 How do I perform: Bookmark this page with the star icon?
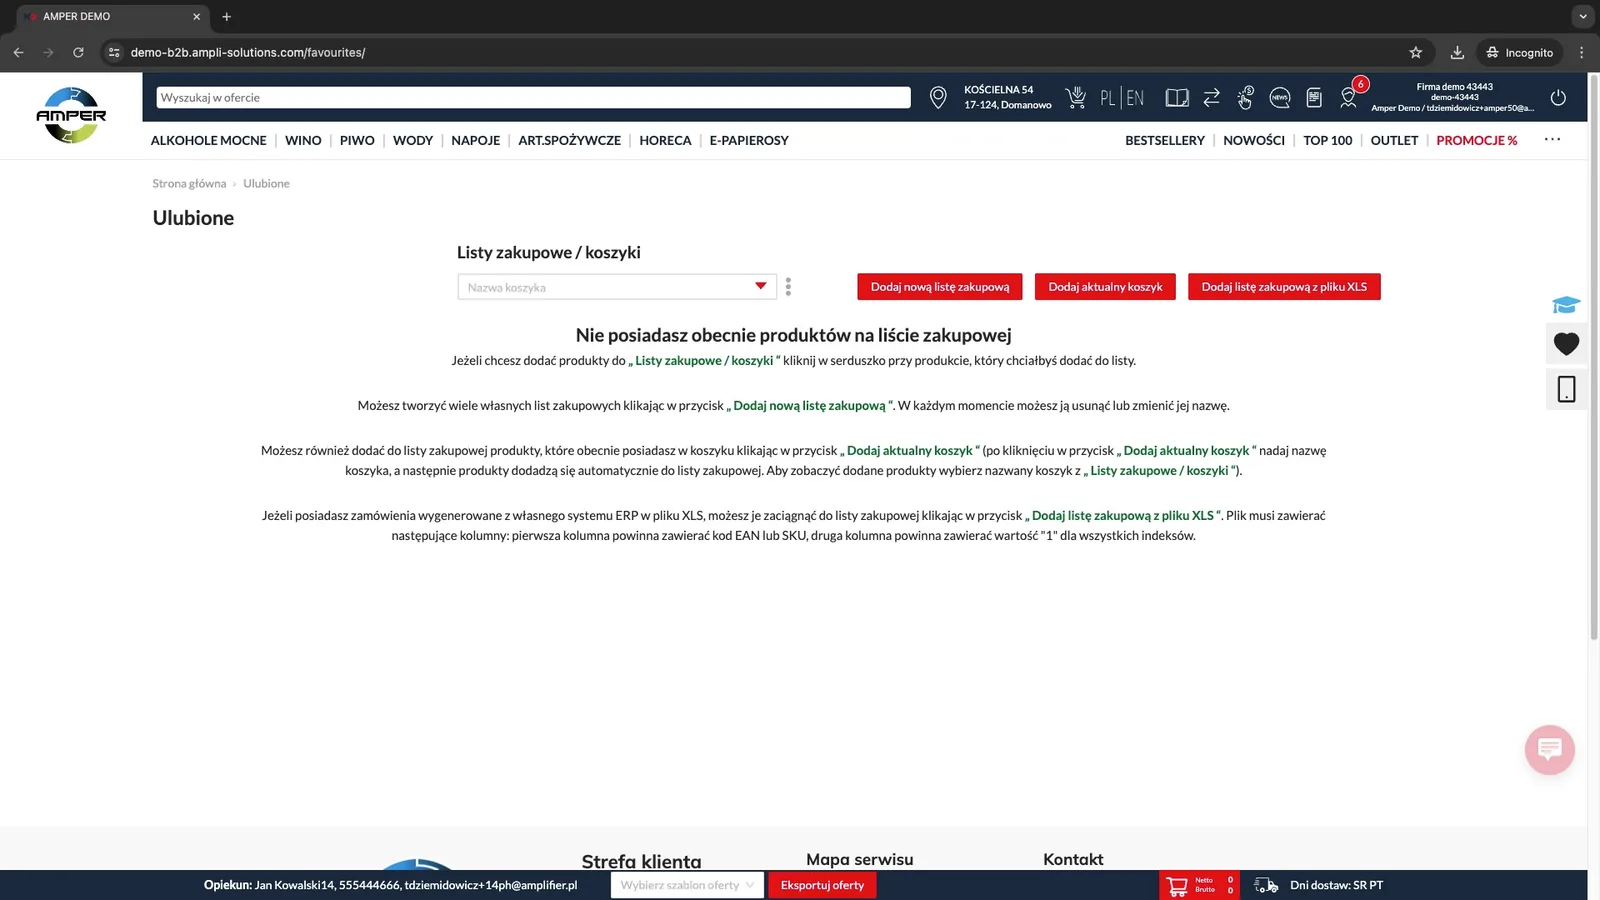click(1415, 52)
